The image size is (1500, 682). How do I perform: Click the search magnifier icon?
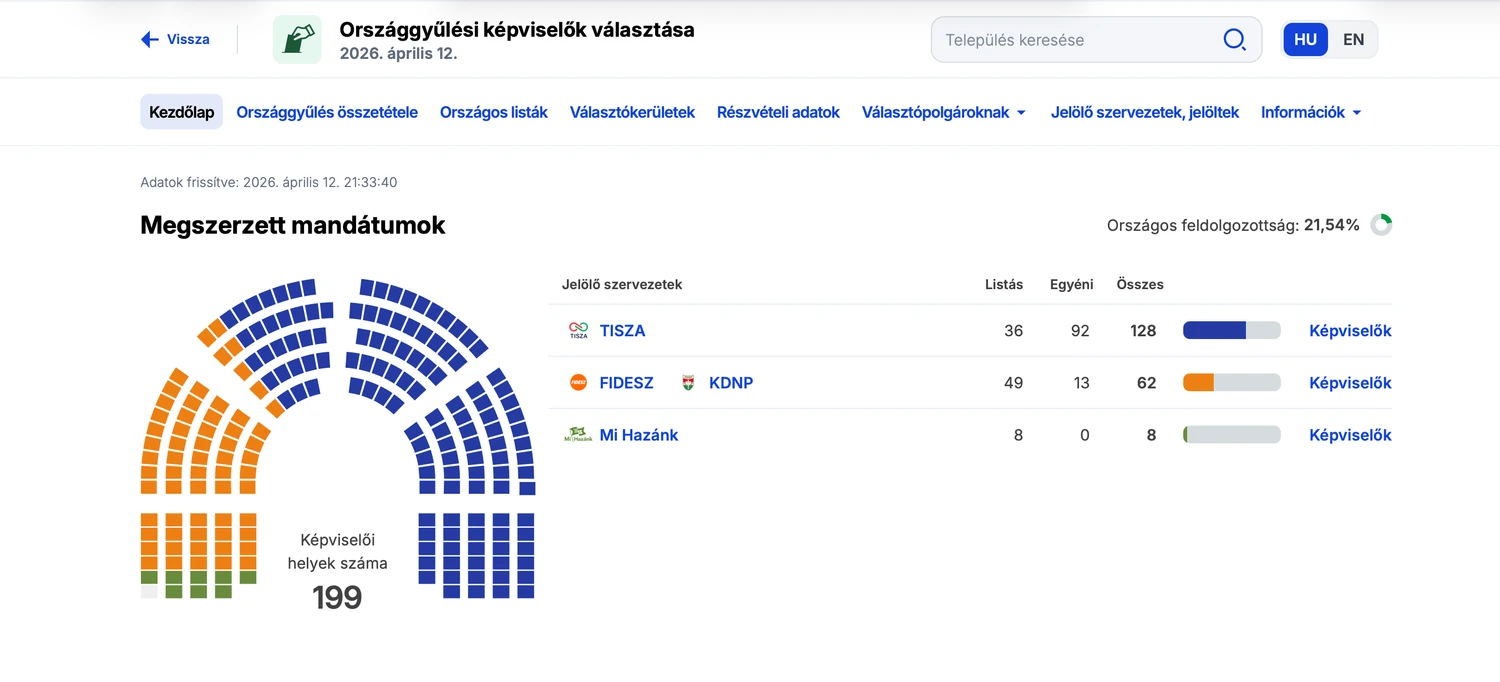coord(1234,40)
